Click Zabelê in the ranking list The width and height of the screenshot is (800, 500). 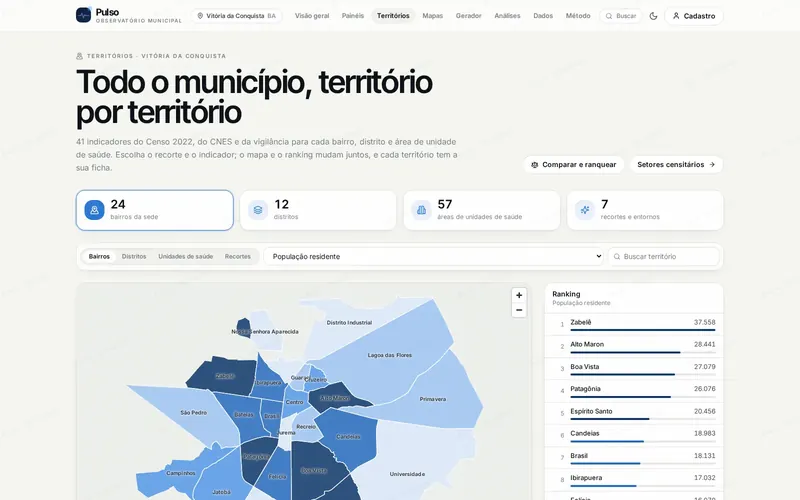pos(634,324)
